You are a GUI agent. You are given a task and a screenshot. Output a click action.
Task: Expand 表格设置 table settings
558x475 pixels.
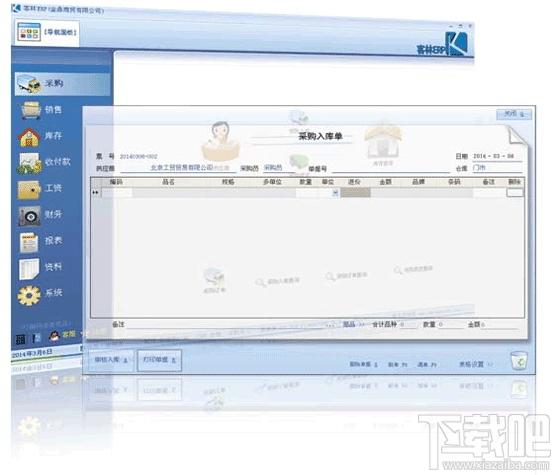click(476, 364)
